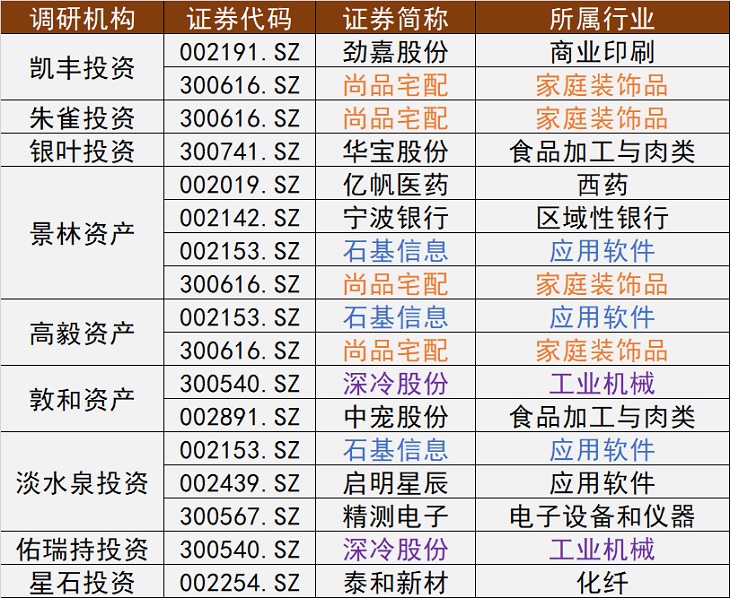Click 应用软件 in the 启明星辰 row
This screenshot has height=598, width=730.
(602, 482)
